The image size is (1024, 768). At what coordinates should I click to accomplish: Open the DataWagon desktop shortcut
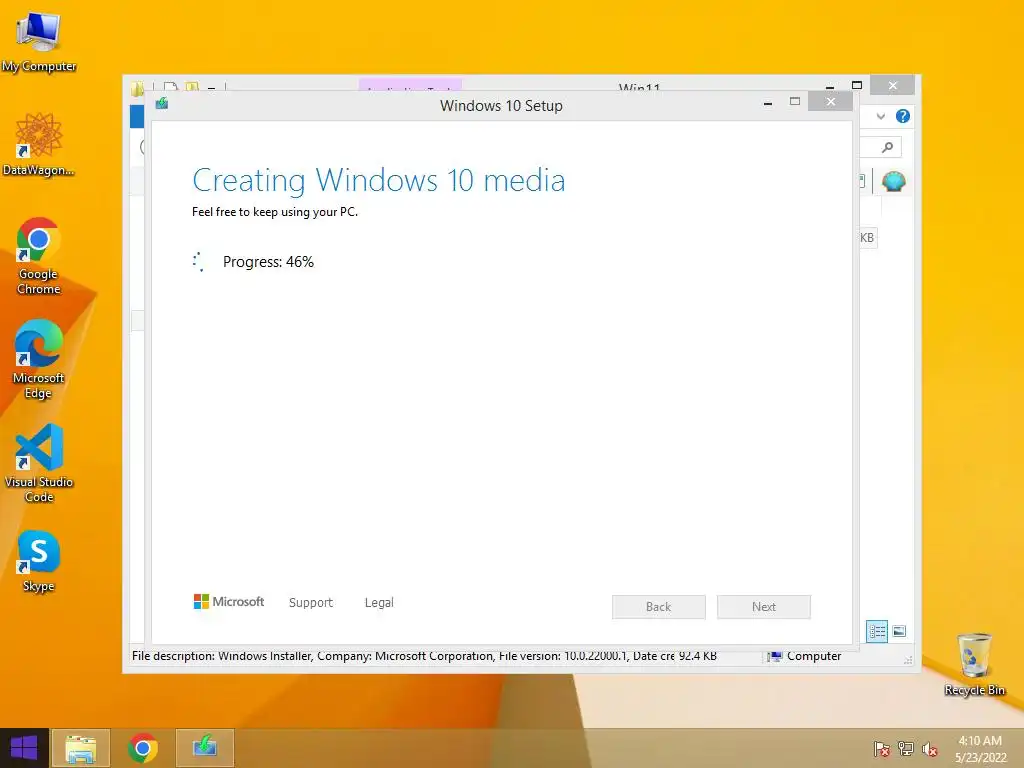39,144
